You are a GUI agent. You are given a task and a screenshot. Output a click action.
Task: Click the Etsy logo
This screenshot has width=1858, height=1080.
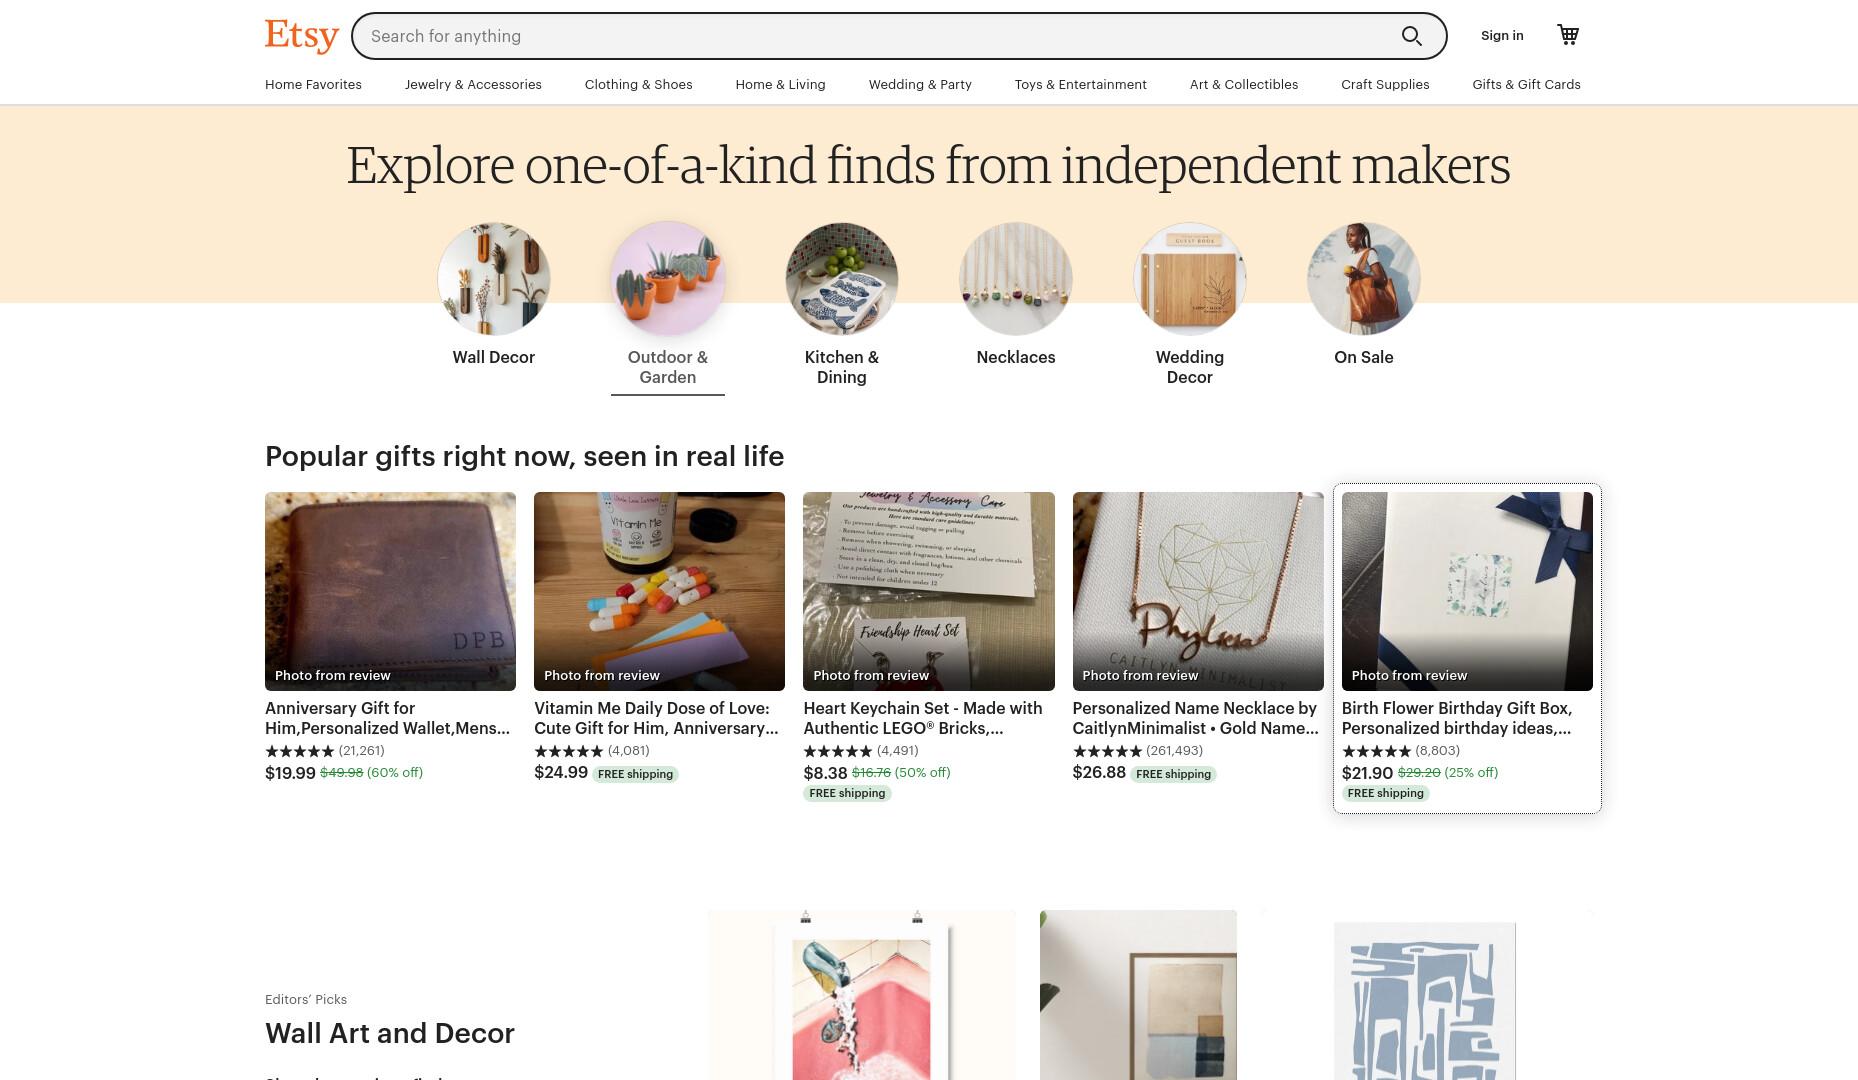(302, 36)
